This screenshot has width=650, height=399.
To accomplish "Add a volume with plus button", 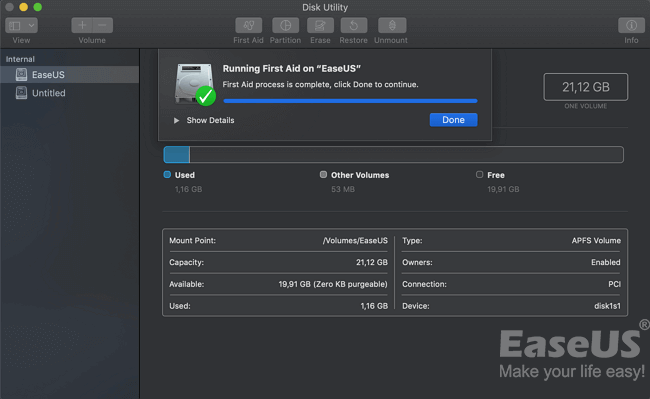I will tap(82, 26).
